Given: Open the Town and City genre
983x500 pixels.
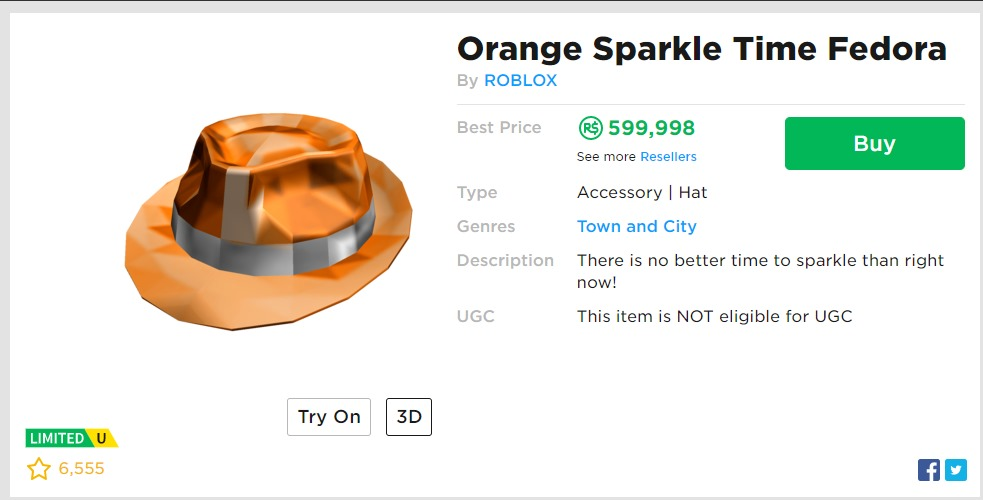Looking at the screenshot, I should click(x=636, y=226).
